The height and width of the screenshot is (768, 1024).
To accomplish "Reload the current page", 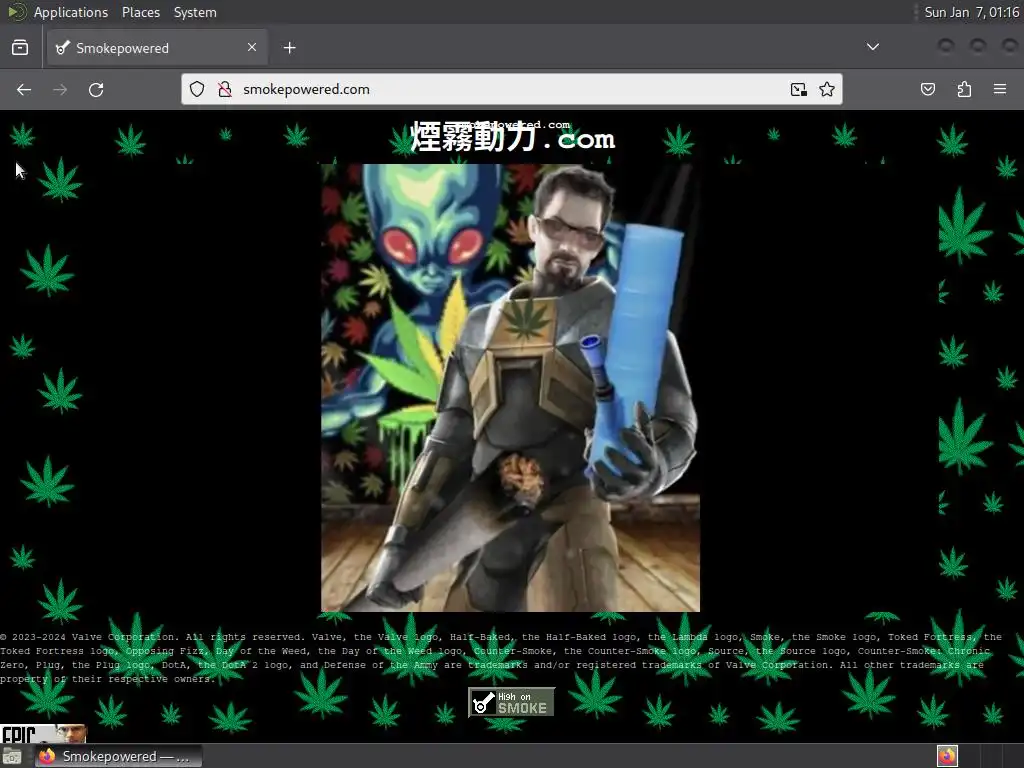I will tap(96, 89).
